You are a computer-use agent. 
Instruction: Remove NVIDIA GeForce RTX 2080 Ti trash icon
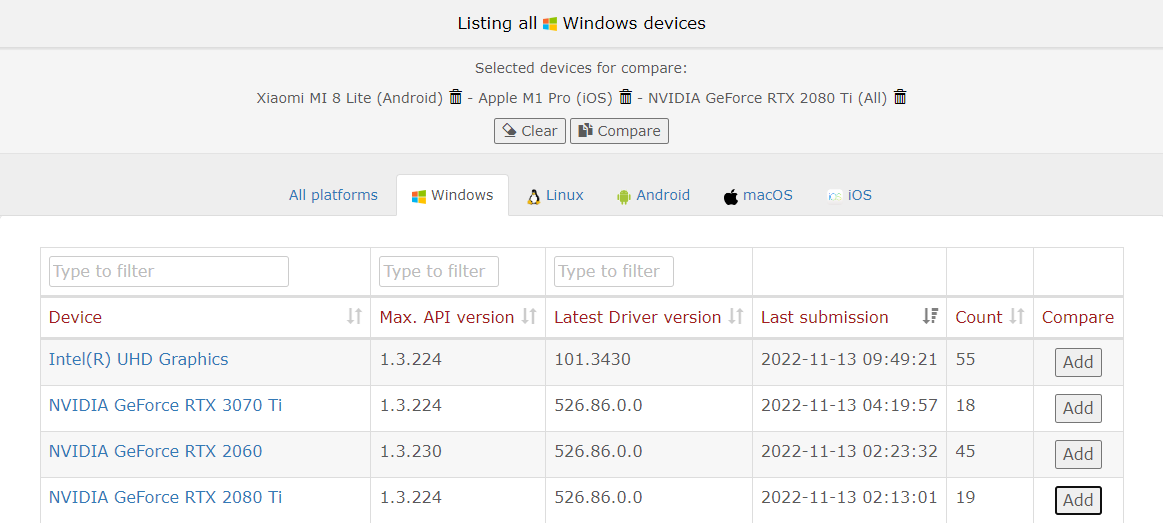[900, 97]
